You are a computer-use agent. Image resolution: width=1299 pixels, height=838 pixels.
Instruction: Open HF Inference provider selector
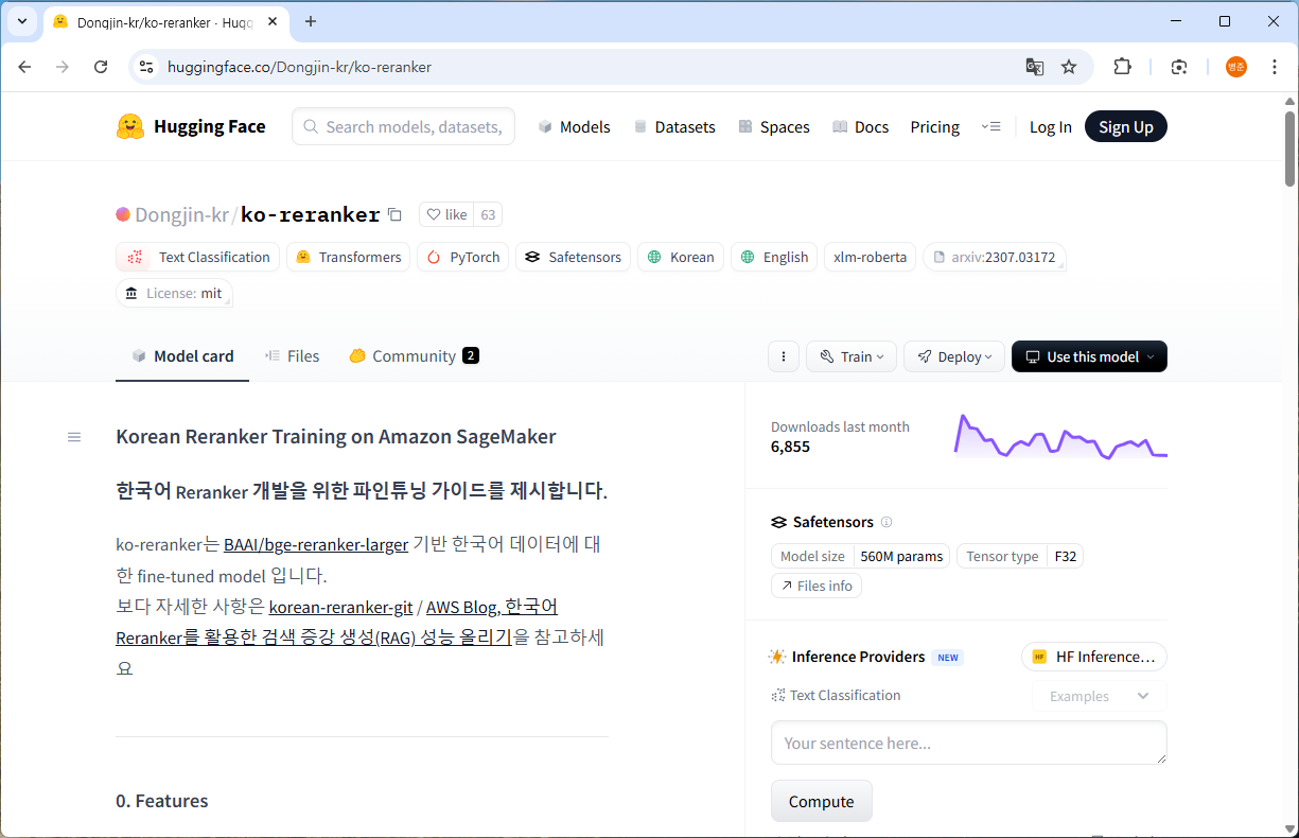pyautogui.click(x=1094, y=657)
